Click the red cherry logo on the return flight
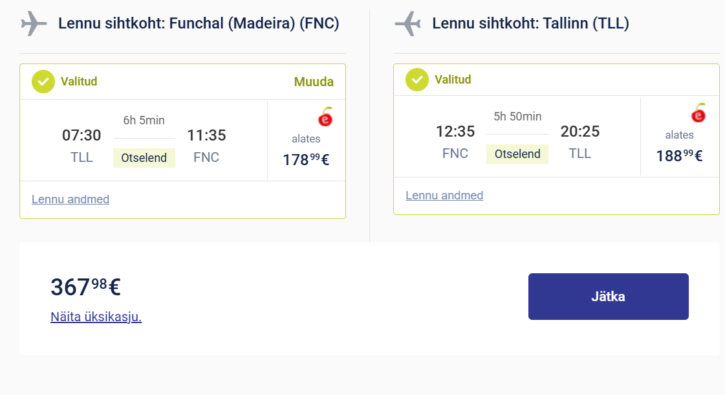 click(699, 113)
